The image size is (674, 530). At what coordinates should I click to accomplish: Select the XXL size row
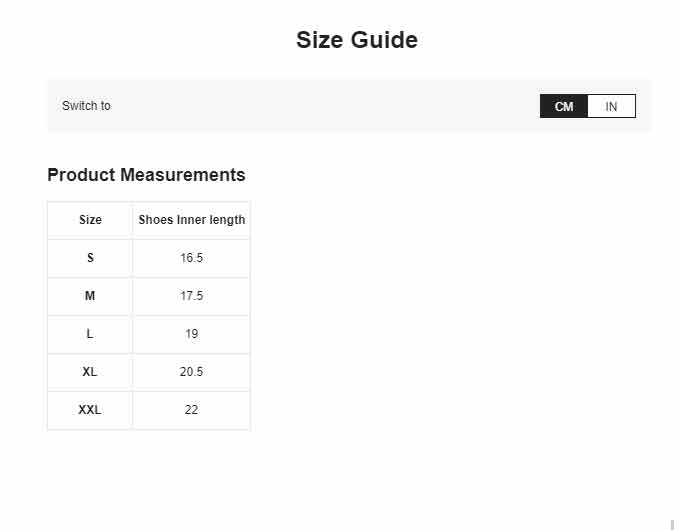pyautogui.click(x=148, y=410)
